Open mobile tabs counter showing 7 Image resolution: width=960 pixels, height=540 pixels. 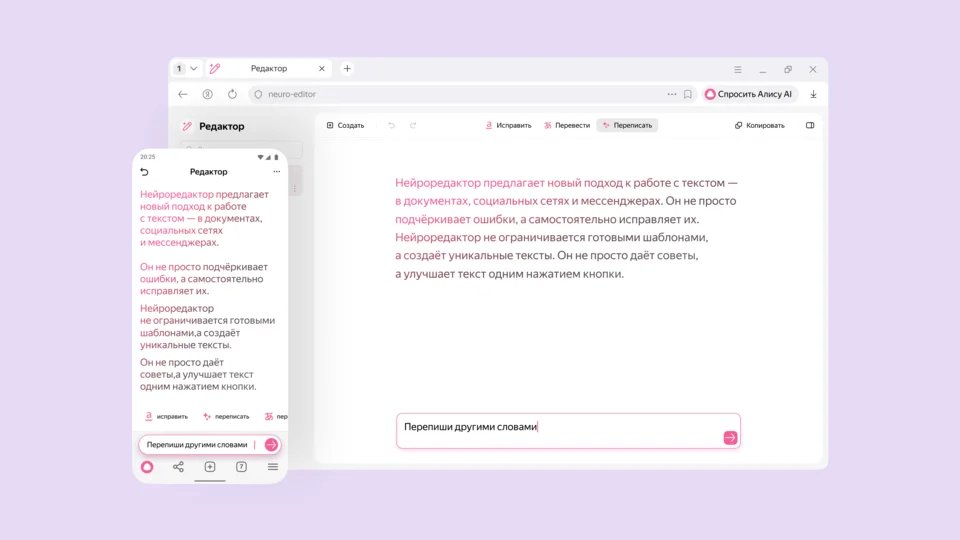pos(242,467)
